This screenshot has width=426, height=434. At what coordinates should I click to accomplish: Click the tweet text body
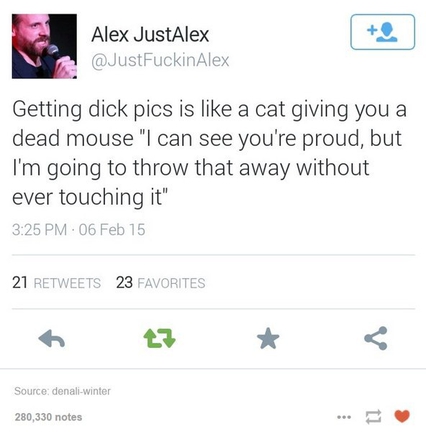(x=209, y=153)
